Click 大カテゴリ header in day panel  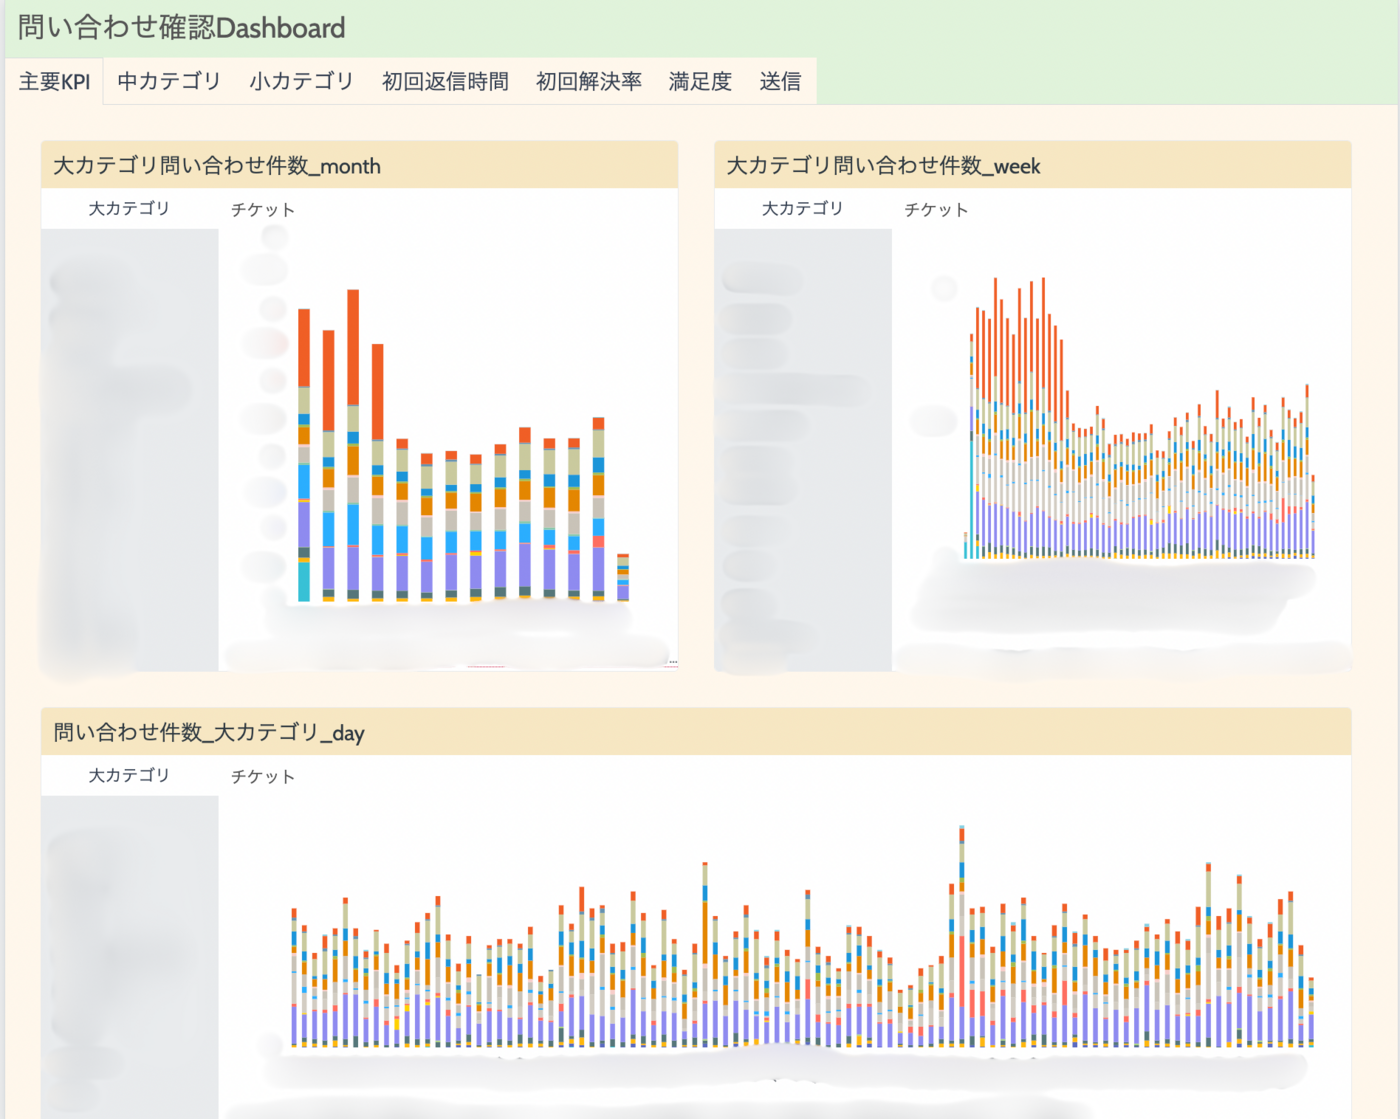point(129,775)
